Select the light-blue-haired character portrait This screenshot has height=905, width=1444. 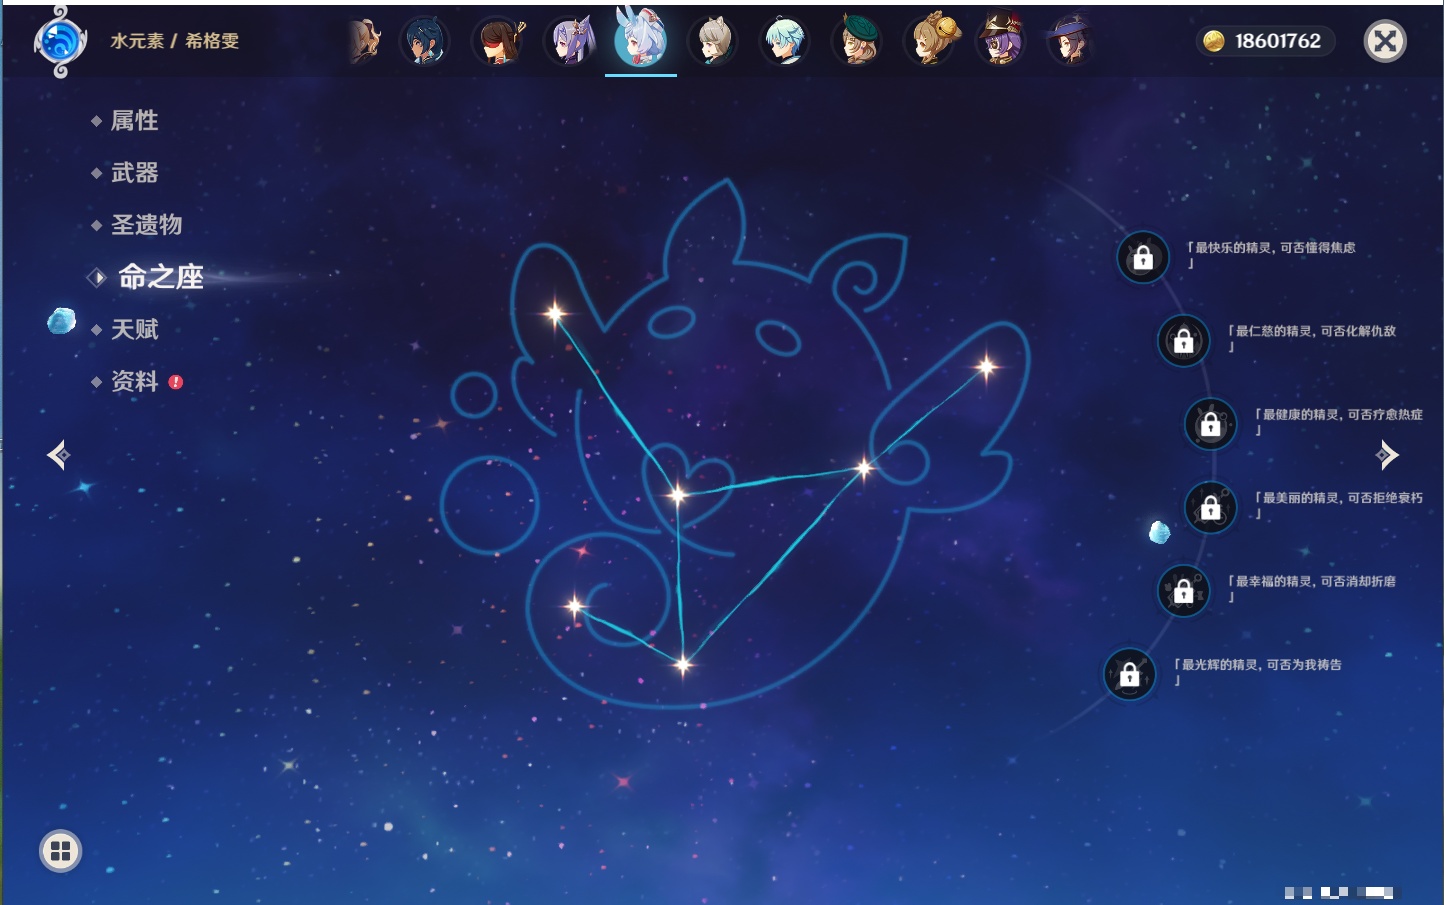pos(785,42)
